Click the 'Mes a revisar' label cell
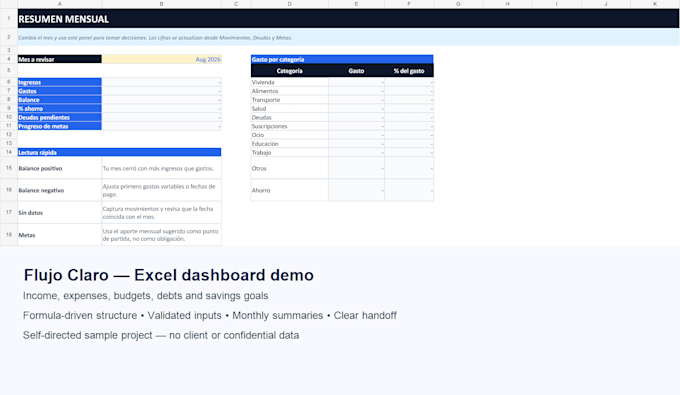 [60, 59]
